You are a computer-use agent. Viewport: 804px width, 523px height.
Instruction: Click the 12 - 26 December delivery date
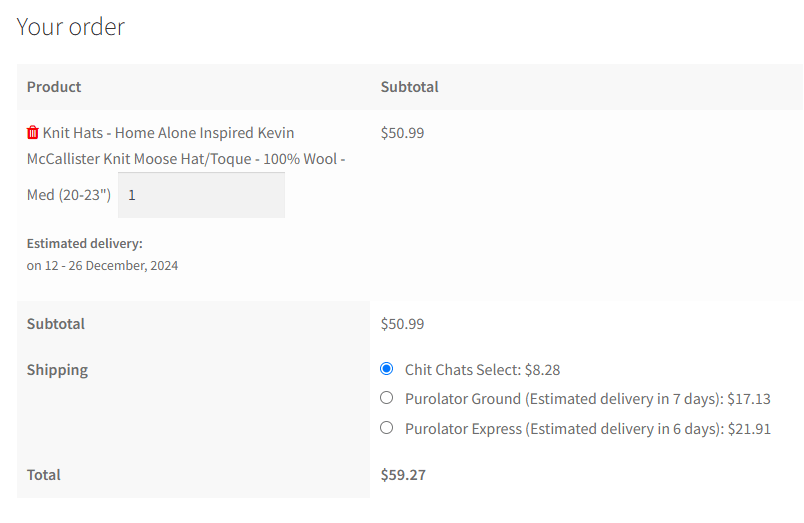pyautogui.click(x=102, y=266)
